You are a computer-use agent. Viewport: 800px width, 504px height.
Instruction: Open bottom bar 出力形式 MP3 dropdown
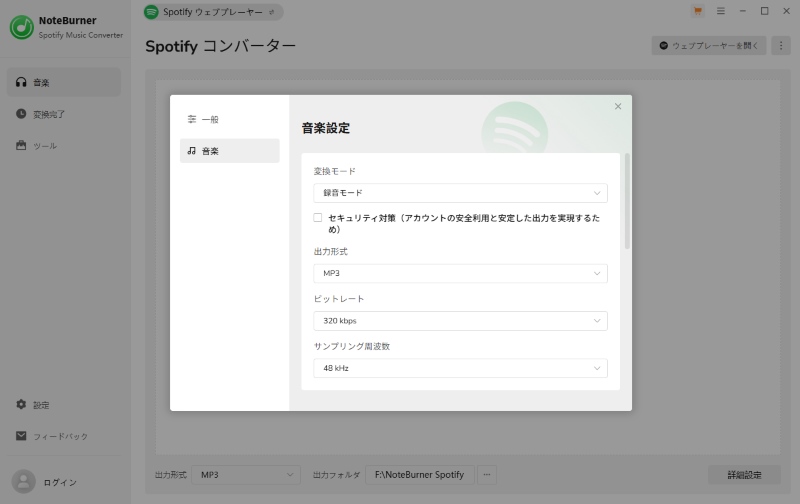tap(246, 475)
